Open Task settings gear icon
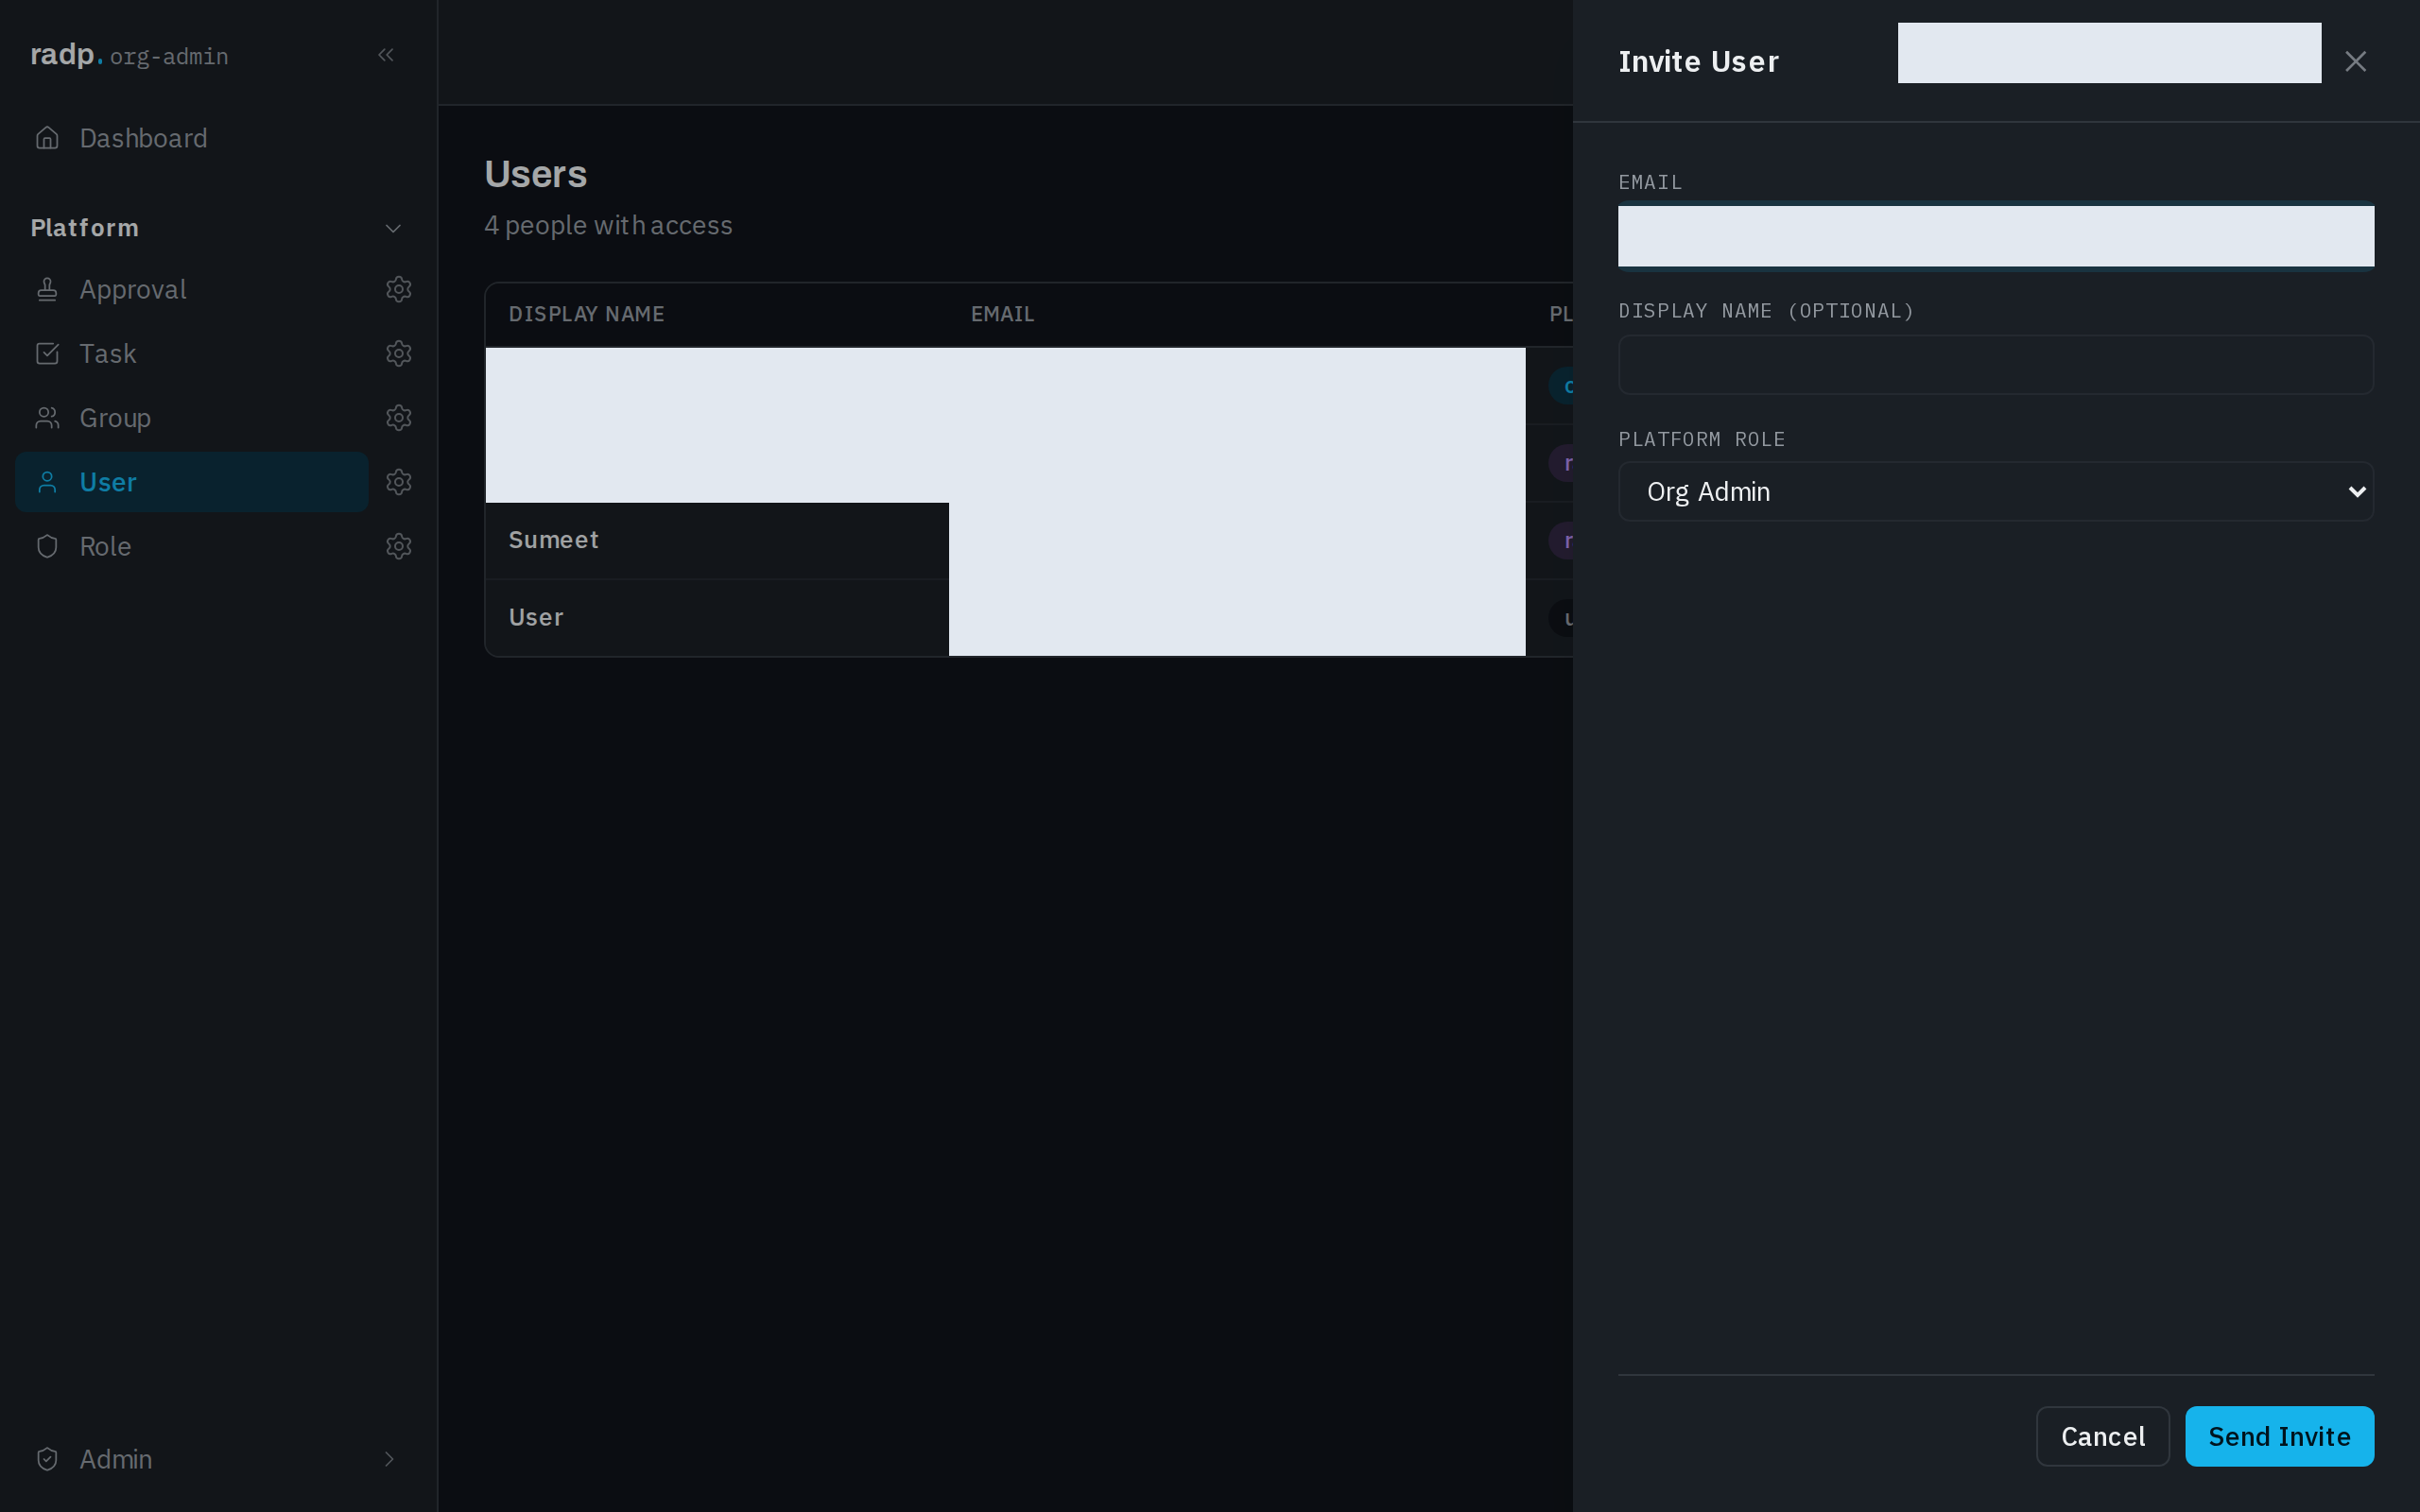Image resolution: width=2420 pixels, height=1512 pixels. click(399, 353)
